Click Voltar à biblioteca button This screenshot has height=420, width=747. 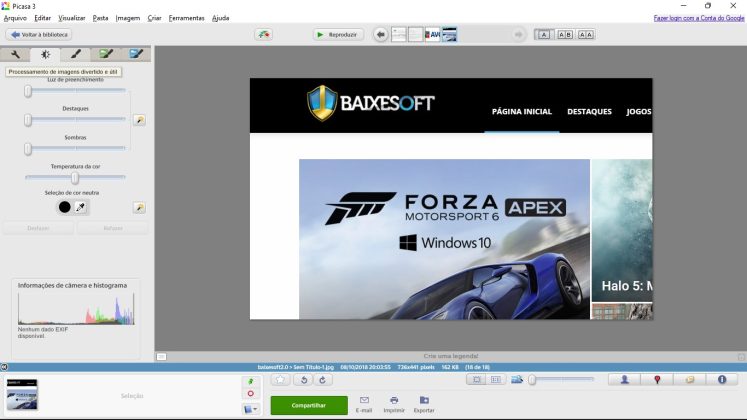(39, 34)
